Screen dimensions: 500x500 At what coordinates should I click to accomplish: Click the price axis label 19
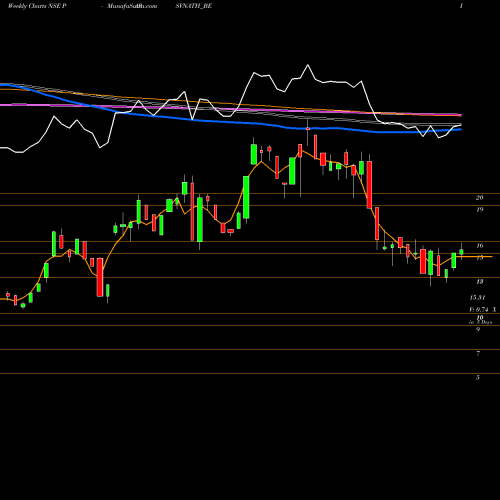479,210
